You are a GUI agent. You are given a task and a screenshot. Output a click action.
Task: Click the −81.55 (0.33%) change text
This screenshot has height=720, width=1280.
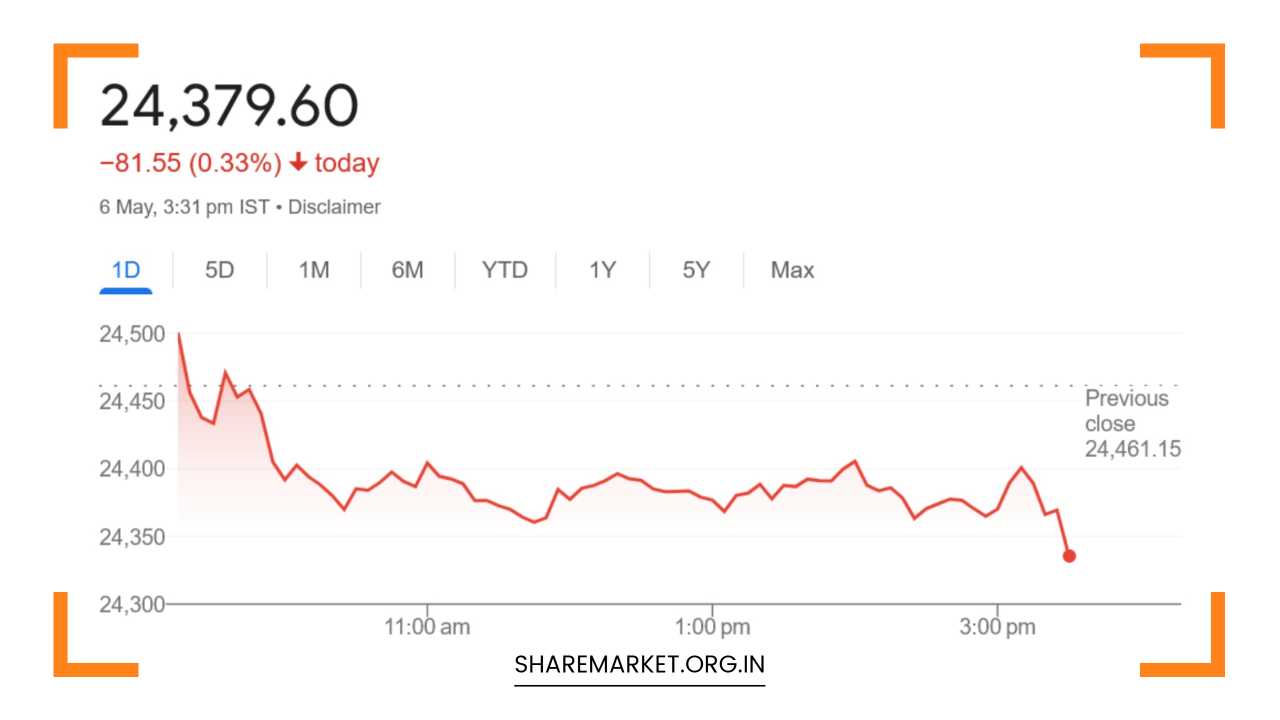click(x=190, y=163)
